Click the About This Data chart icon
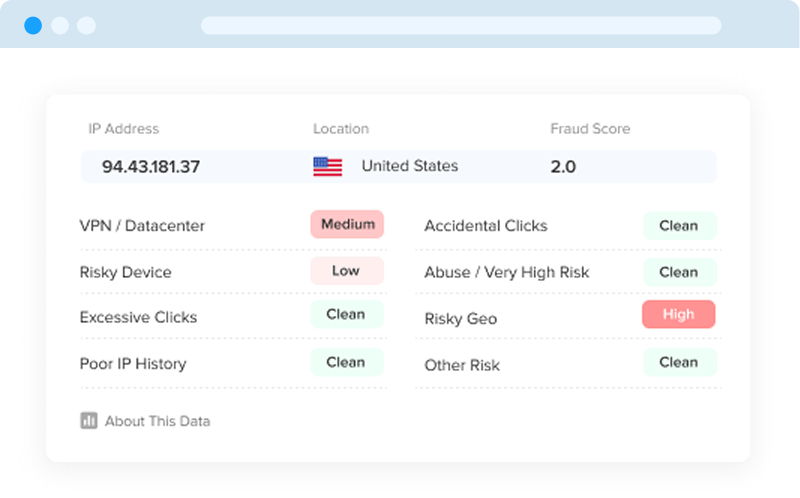Image resolution: width=800 pixels, height=498 pixels. coord(89,420)
